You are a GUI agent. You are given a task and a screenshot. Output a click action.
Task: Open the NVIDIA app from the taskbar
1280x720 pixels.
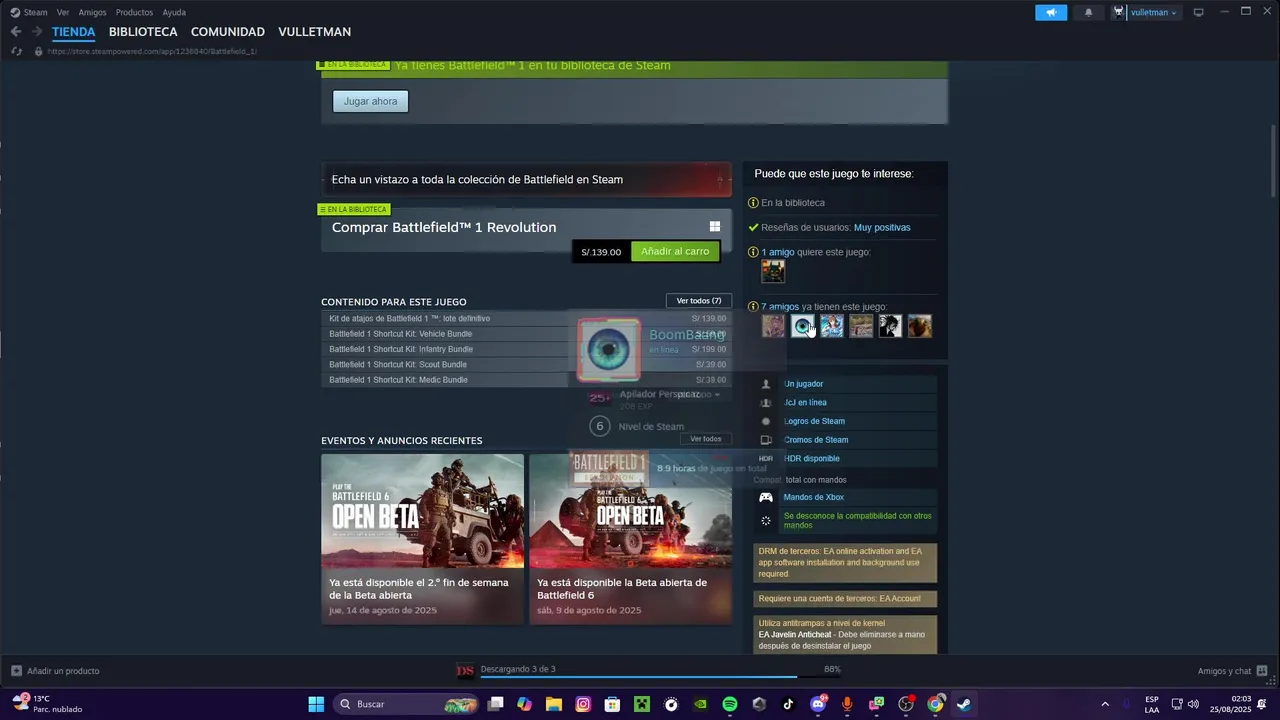click(700, 704)
